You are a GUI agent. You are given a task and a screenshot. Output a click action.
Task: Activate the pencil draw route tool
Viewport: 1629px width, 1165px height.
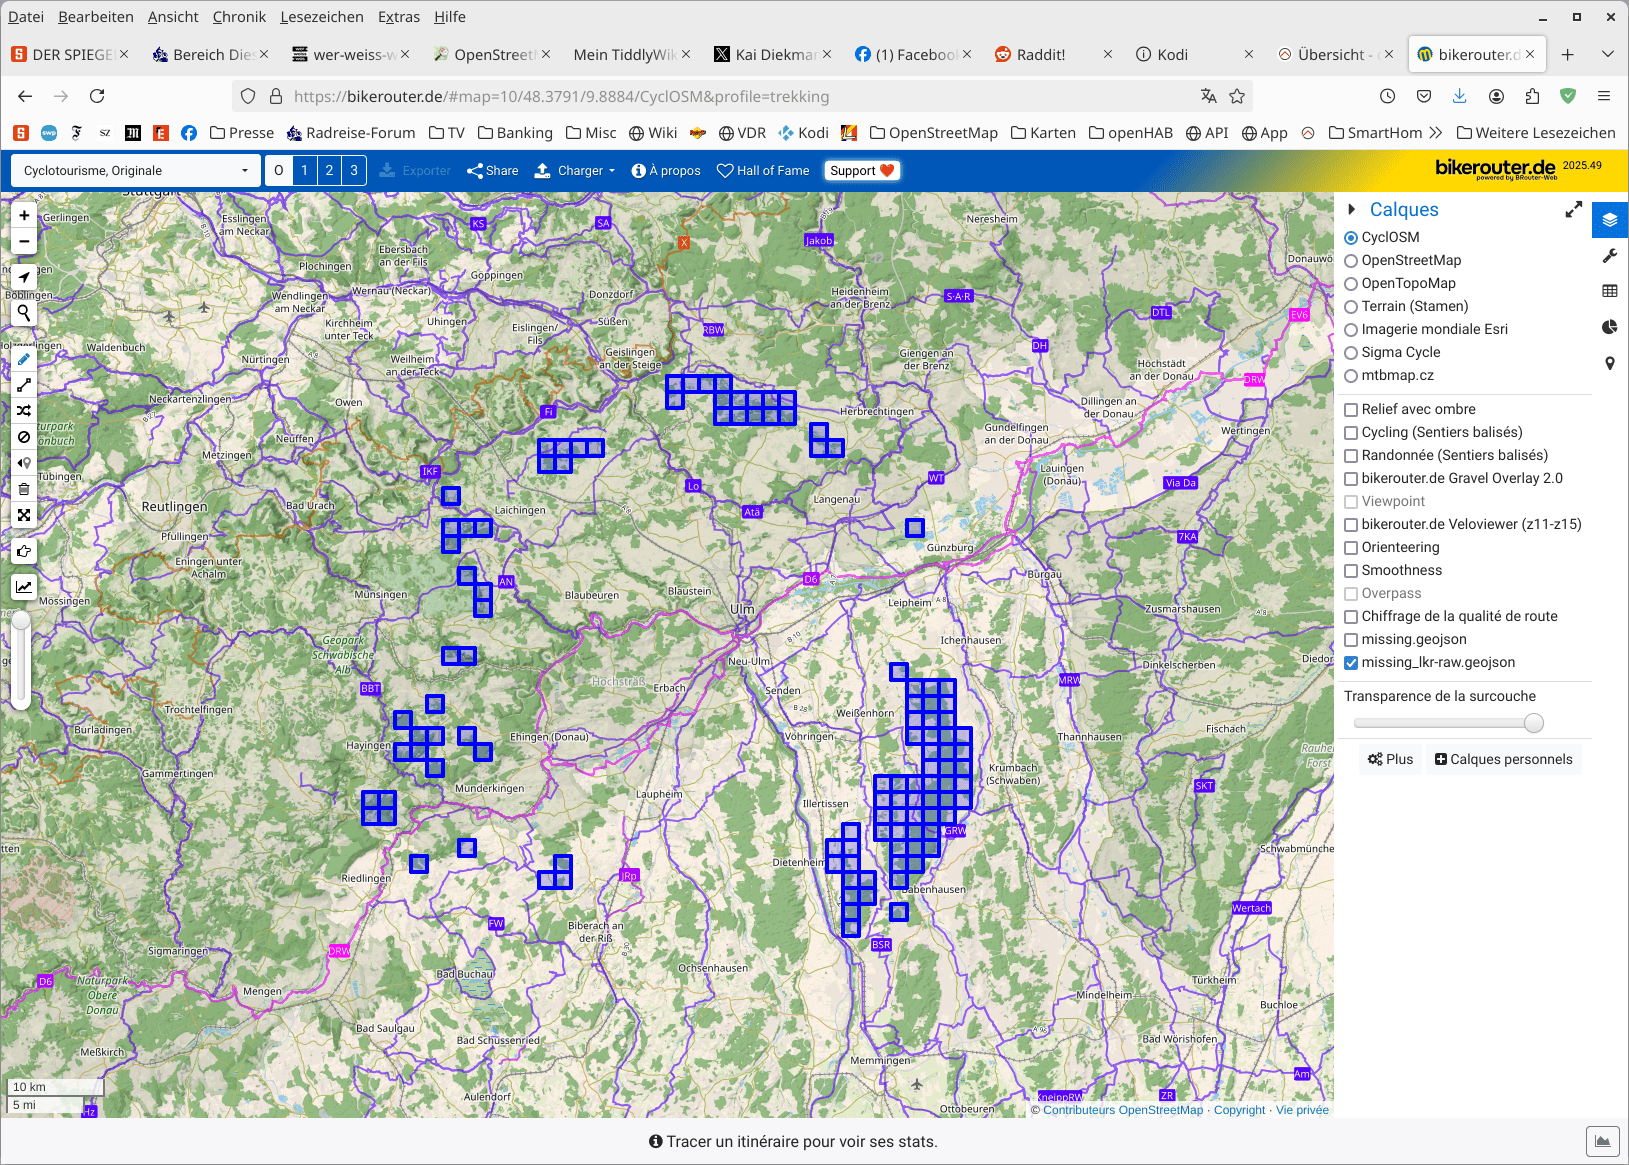pos(24,359)
